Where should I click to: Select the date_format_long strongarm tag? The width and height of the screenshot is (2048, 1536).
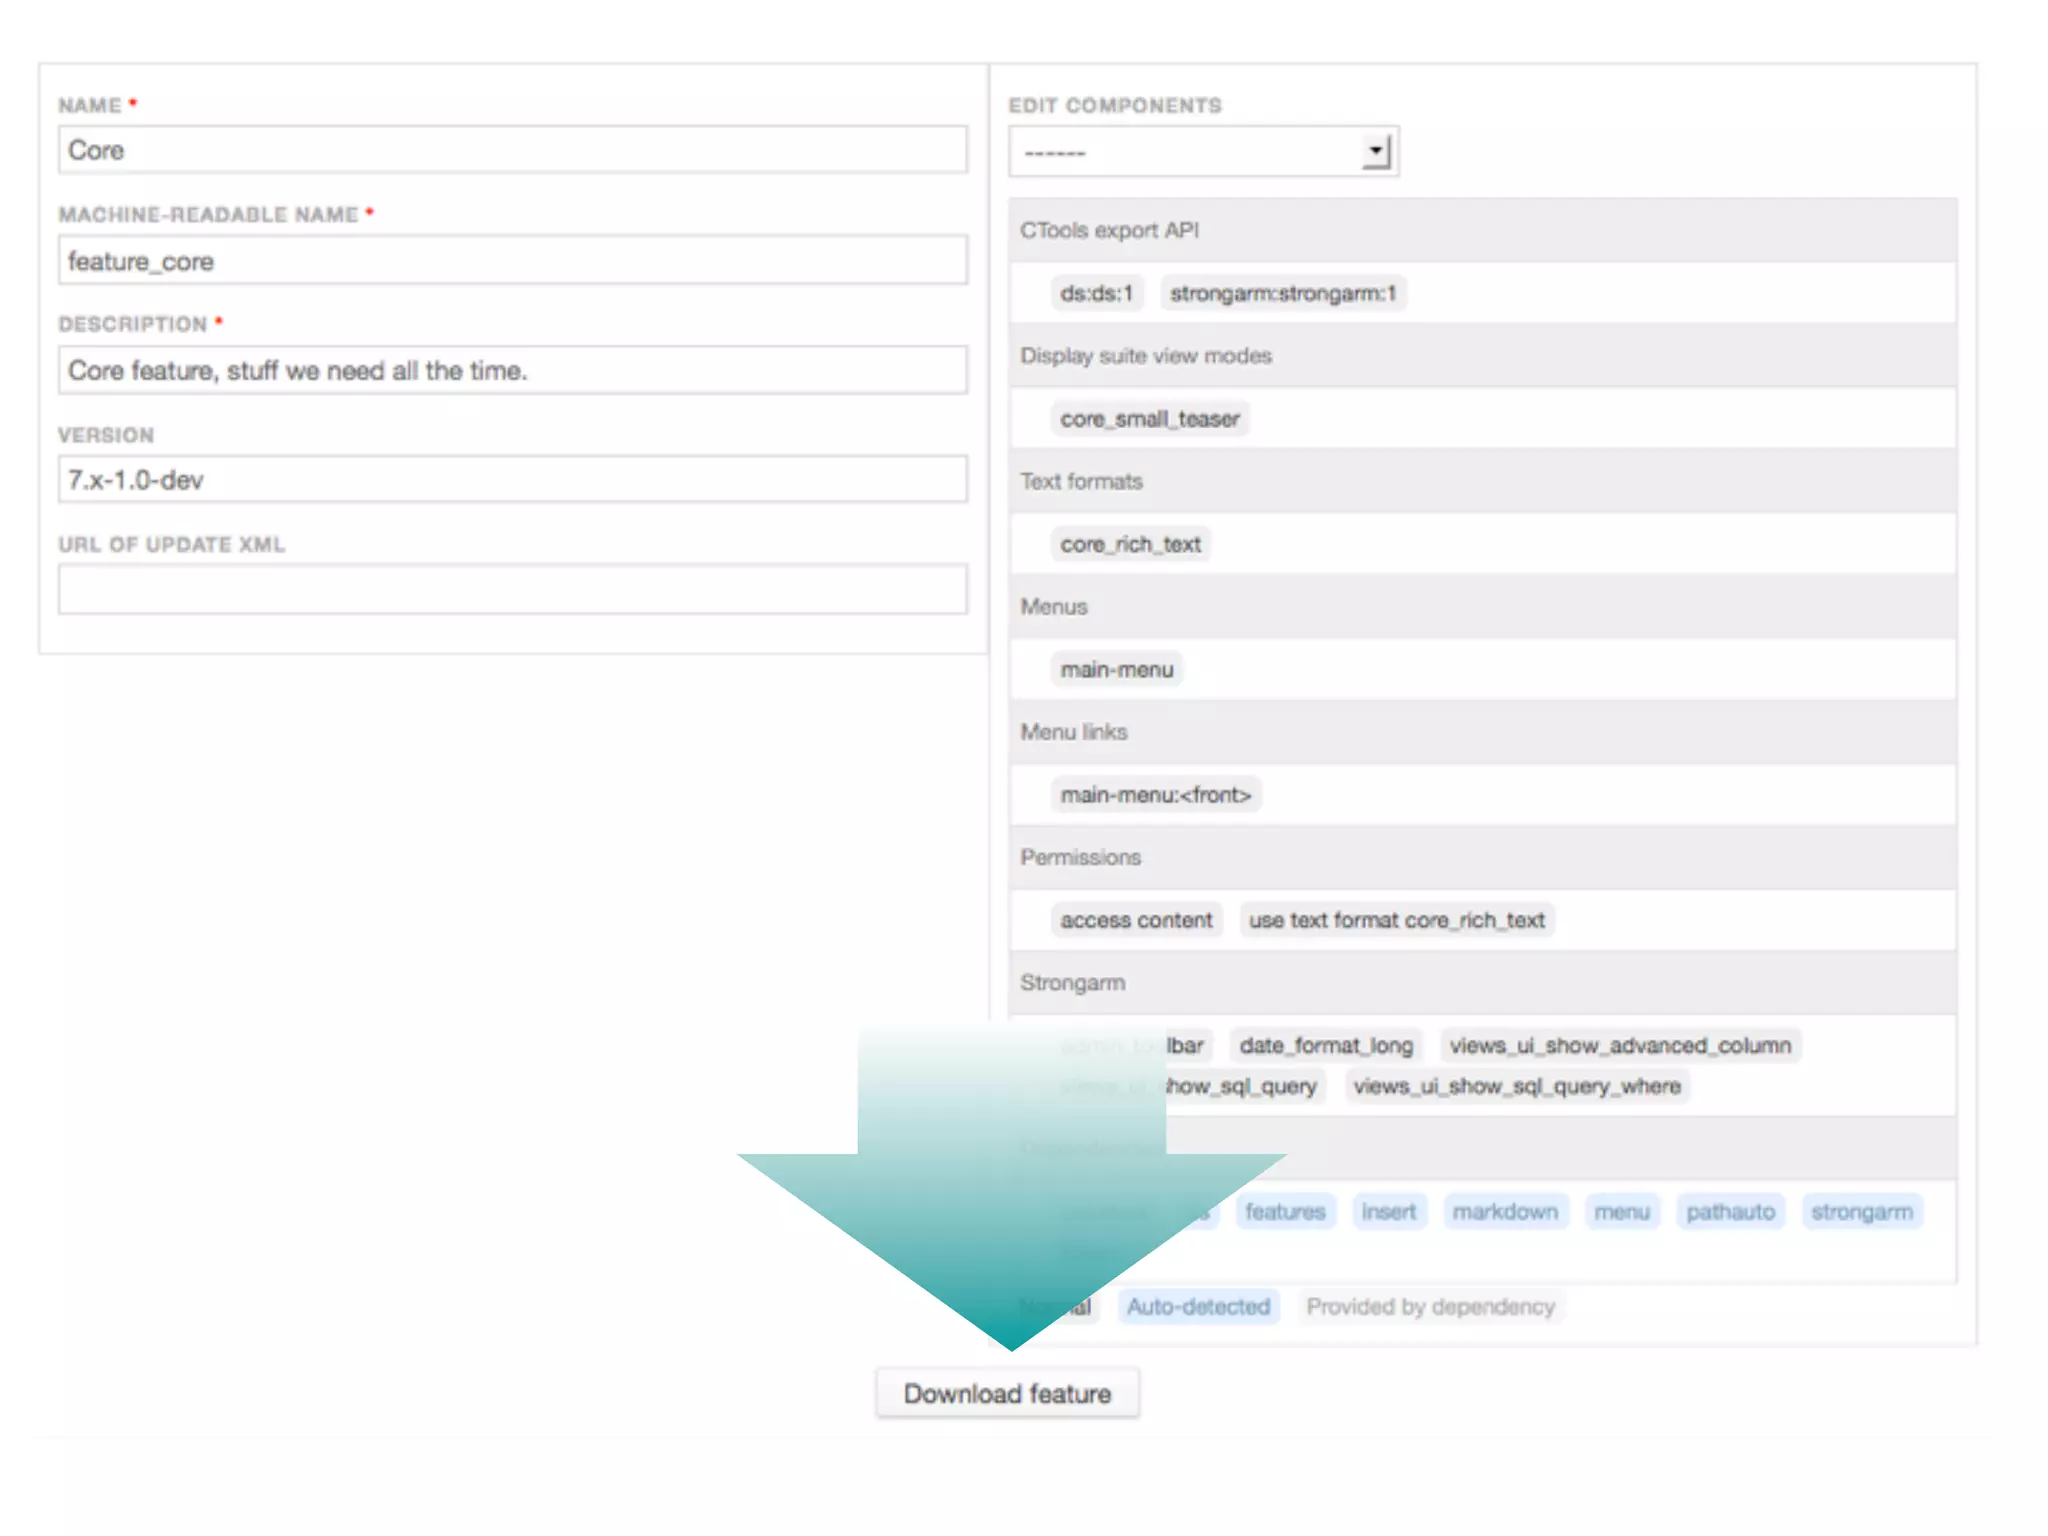pos(1326,1045)
